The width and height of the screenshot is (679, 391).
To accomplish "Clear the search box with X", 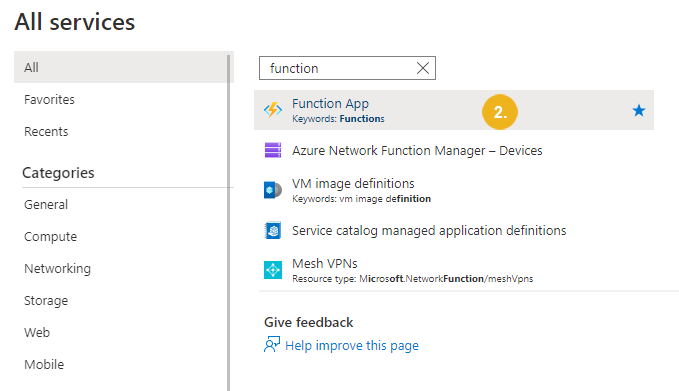I will point(423,68).
